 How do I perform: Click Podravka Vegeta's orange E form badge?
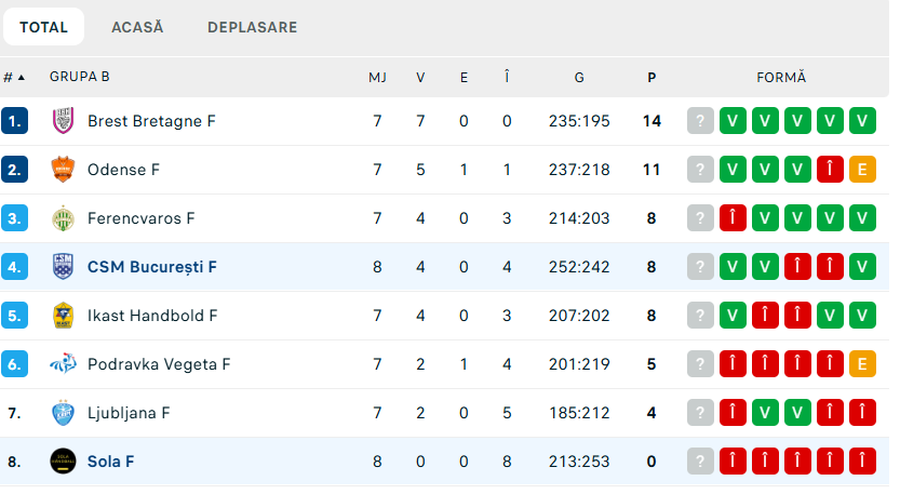(862, 364)
